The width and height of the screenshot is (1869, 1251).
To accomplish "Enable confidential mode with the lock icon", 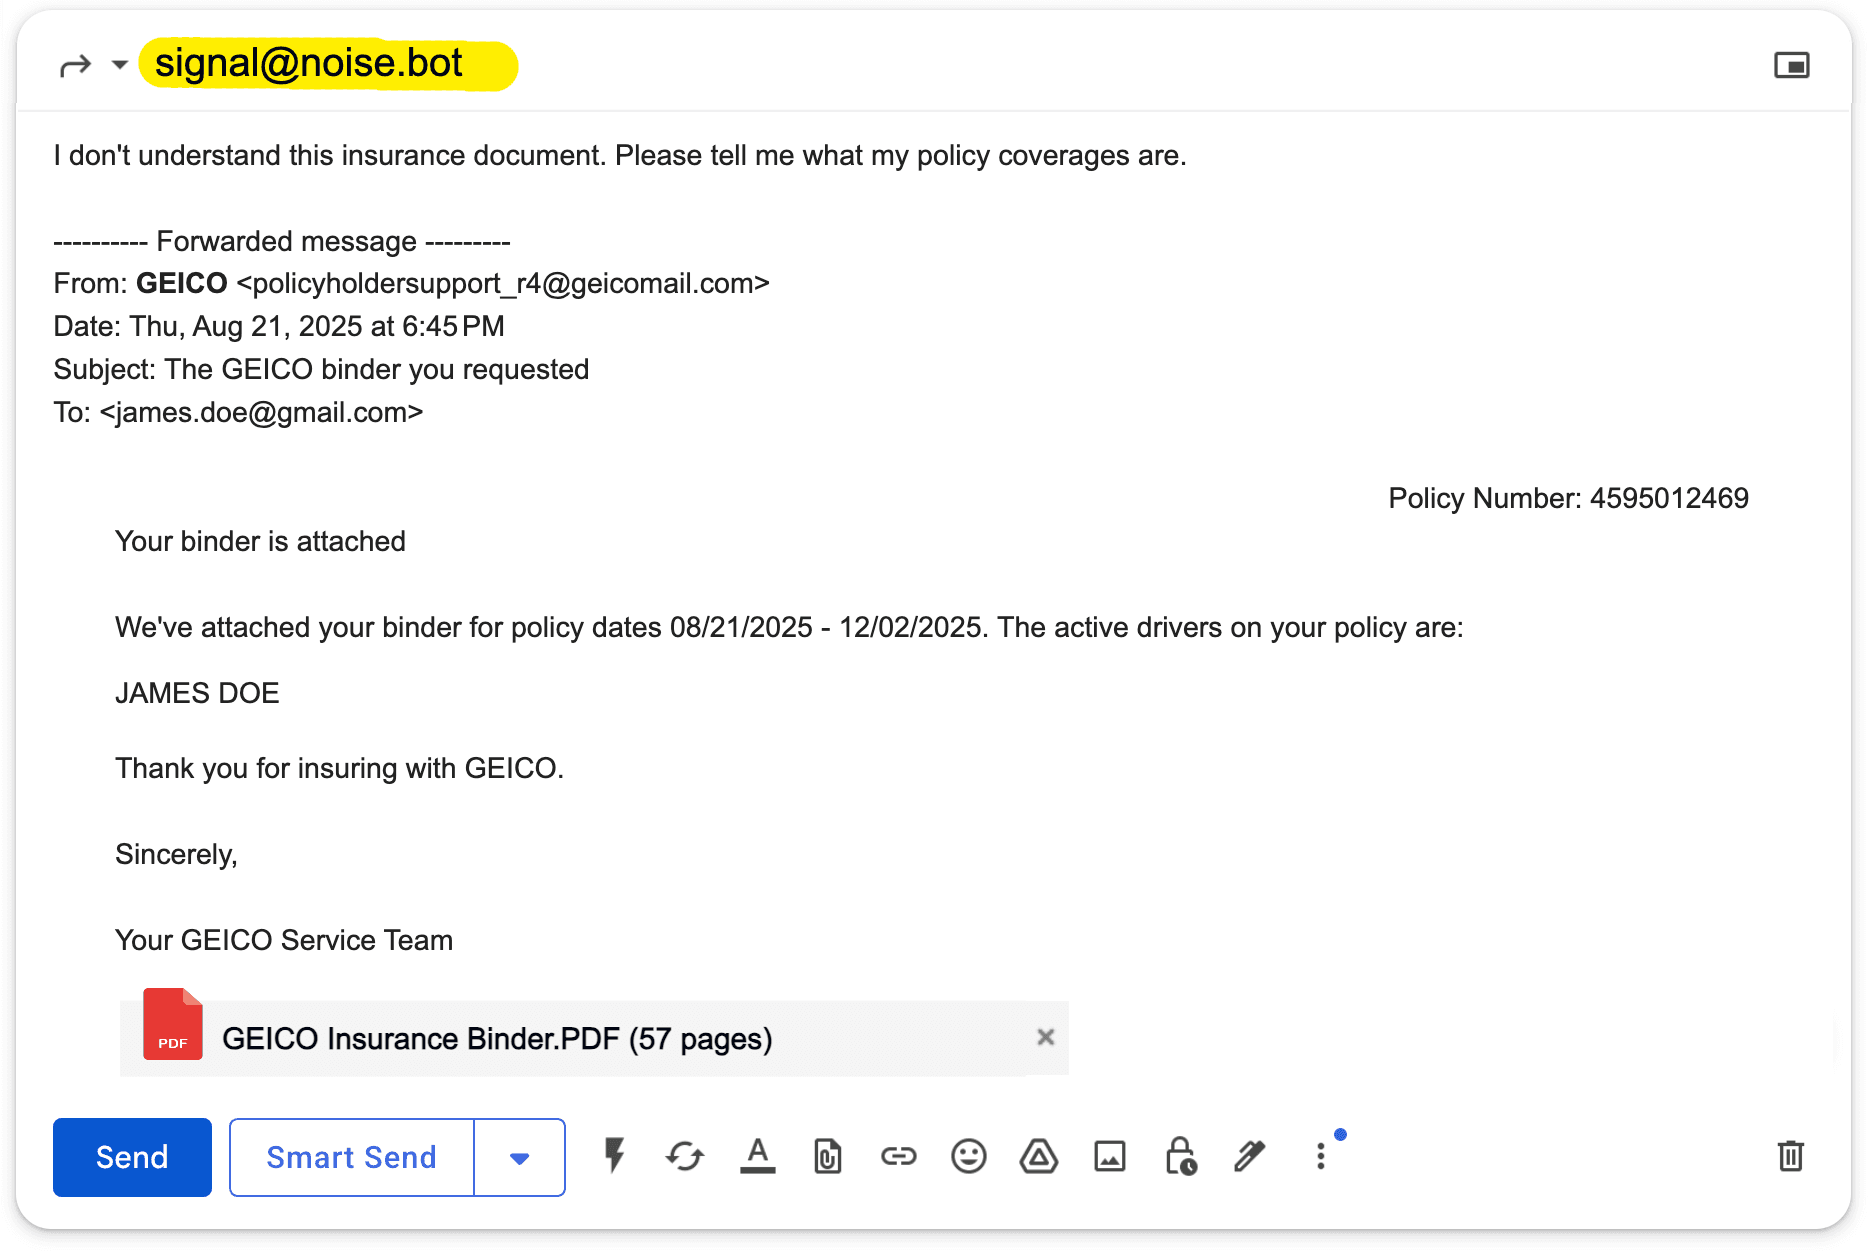I will [1180, 1157].
